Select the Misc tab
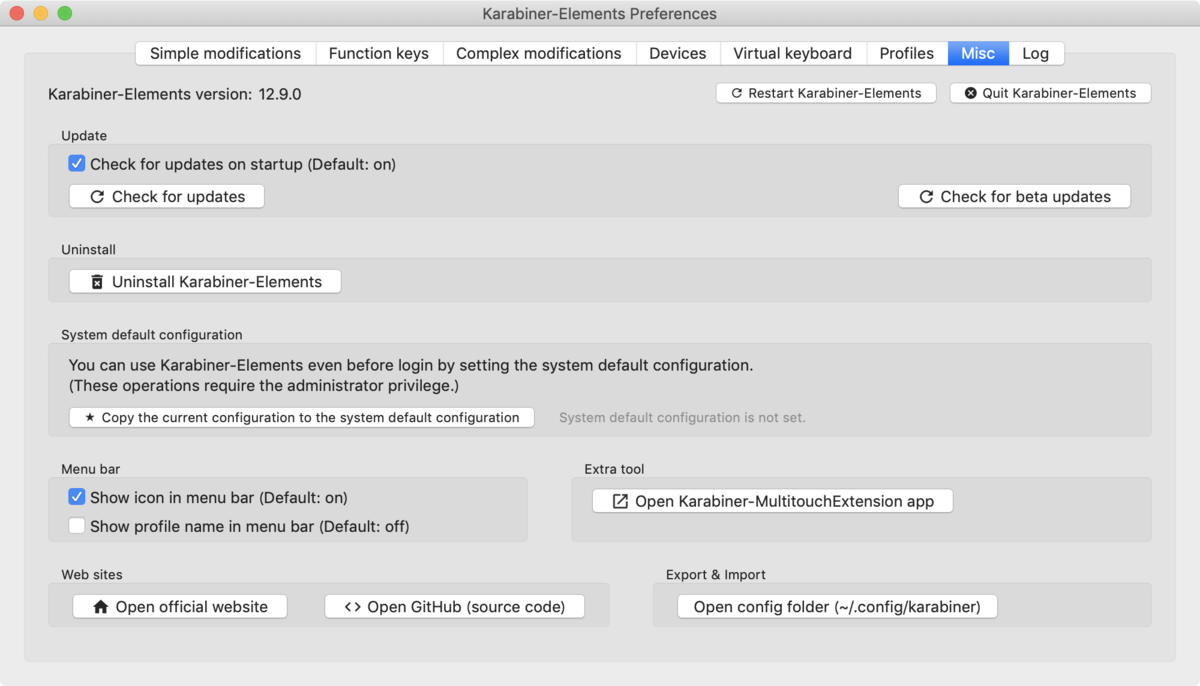 pyautogui.click(x=978, y=53)
